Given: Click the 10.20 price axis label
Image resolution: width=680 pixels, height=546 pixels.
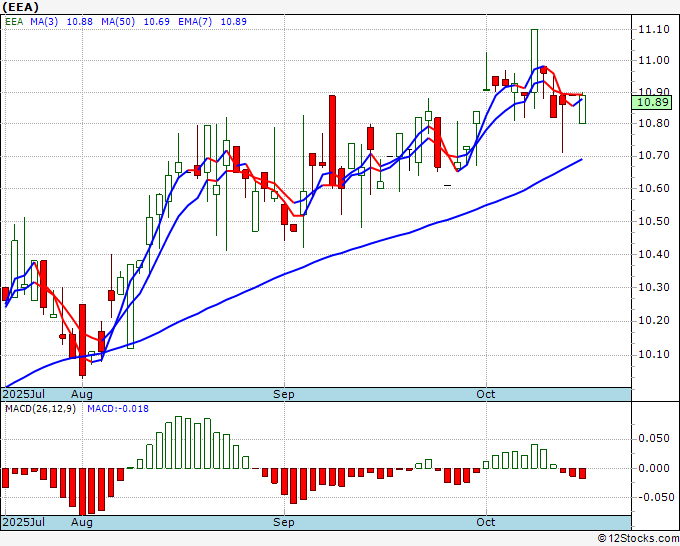Looking at the screenshot, I should pyautogui.click(x=654, y=320).
